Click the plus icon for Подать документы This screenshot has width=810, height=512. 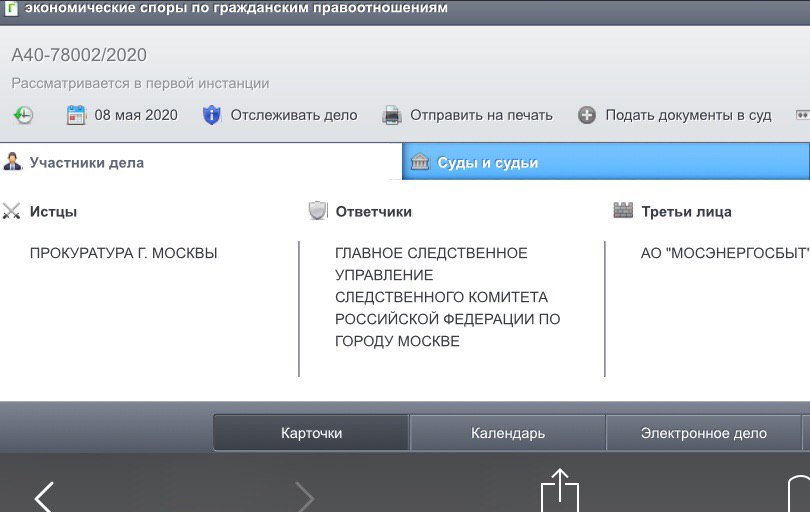click(x=586, y=115)
